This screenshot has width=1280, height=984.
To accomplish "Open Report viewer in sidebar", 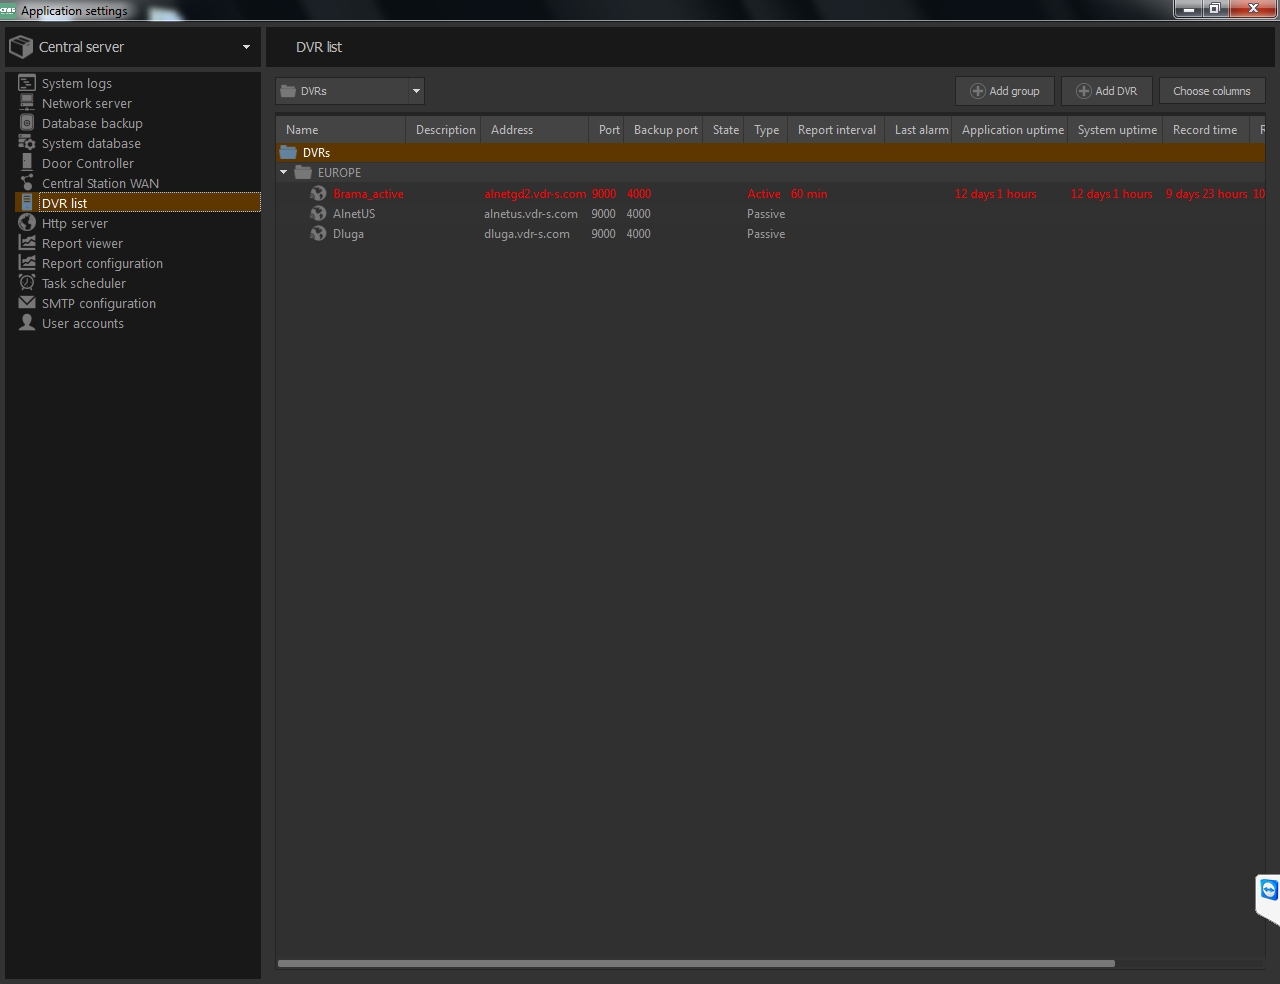I will tap(82, 243).
